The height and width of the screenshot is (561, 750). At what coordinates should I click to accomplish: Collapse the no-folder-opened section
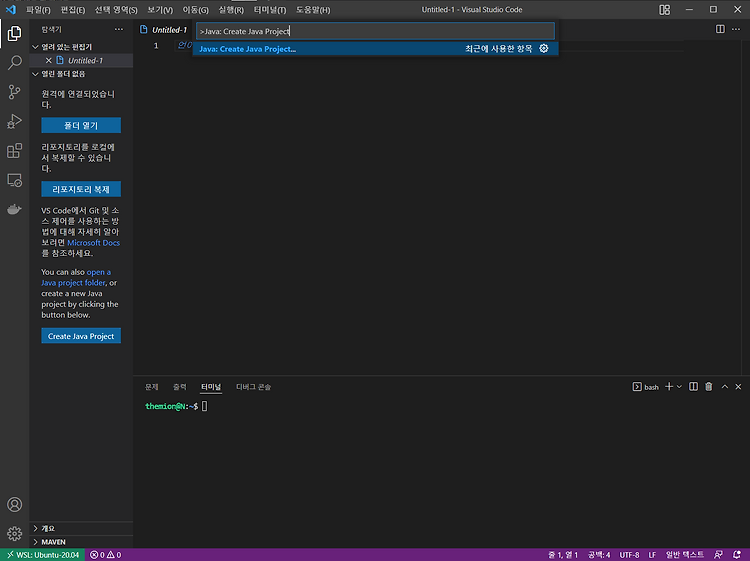pos(35,74)
